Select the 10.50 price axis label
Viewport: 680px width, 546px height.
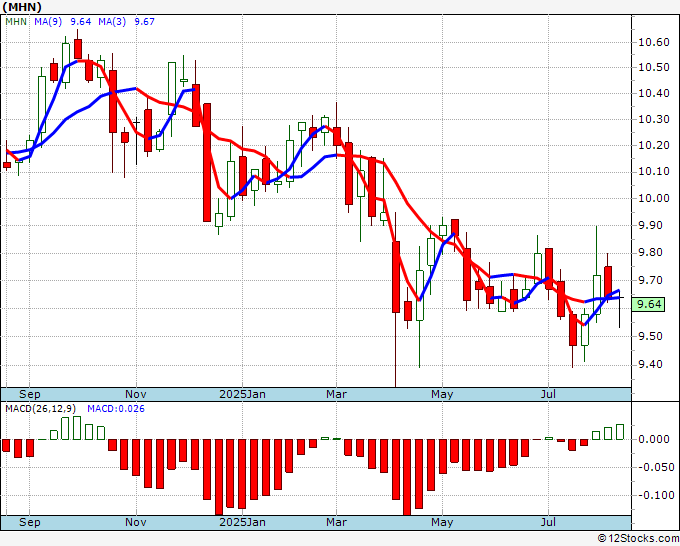[654, 68]
